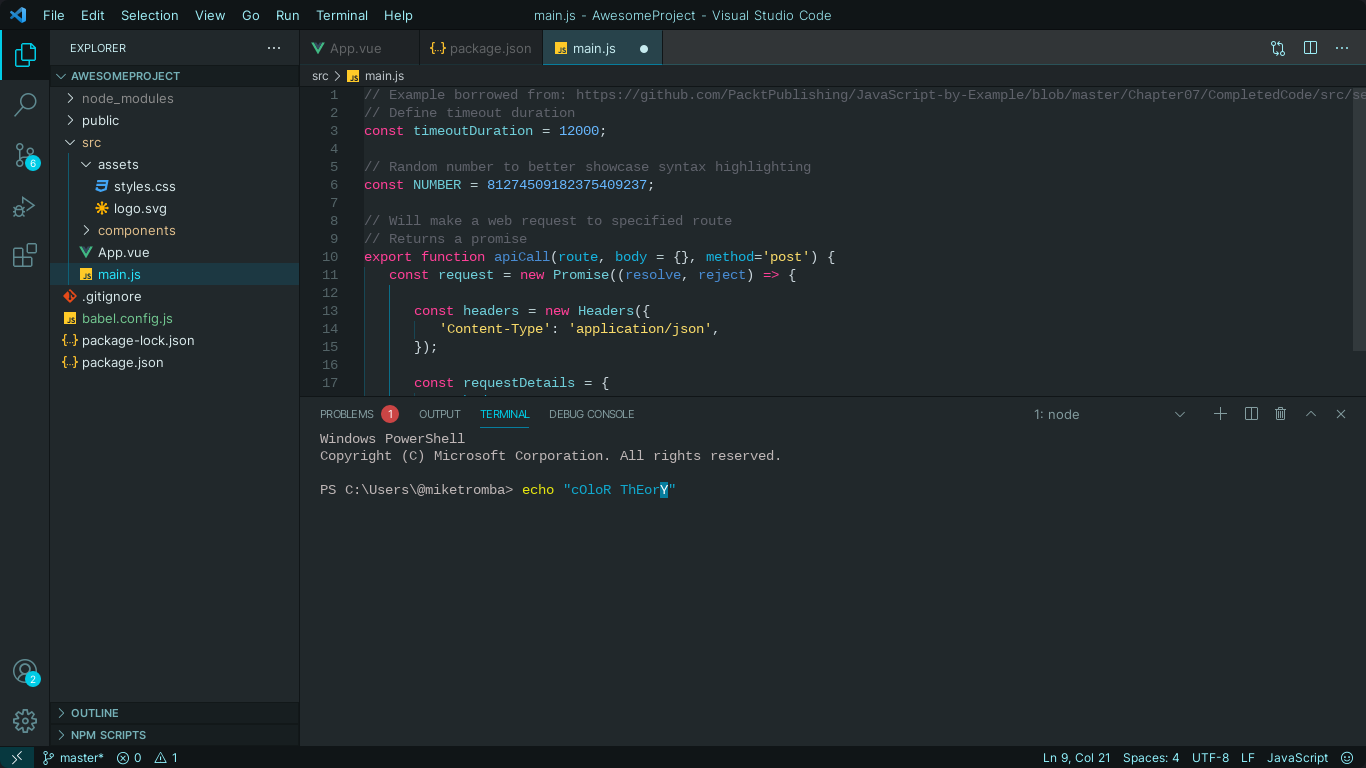Open the Explorer view in activity bar
The image size is (1366, 768).
(x=25, y=55)
